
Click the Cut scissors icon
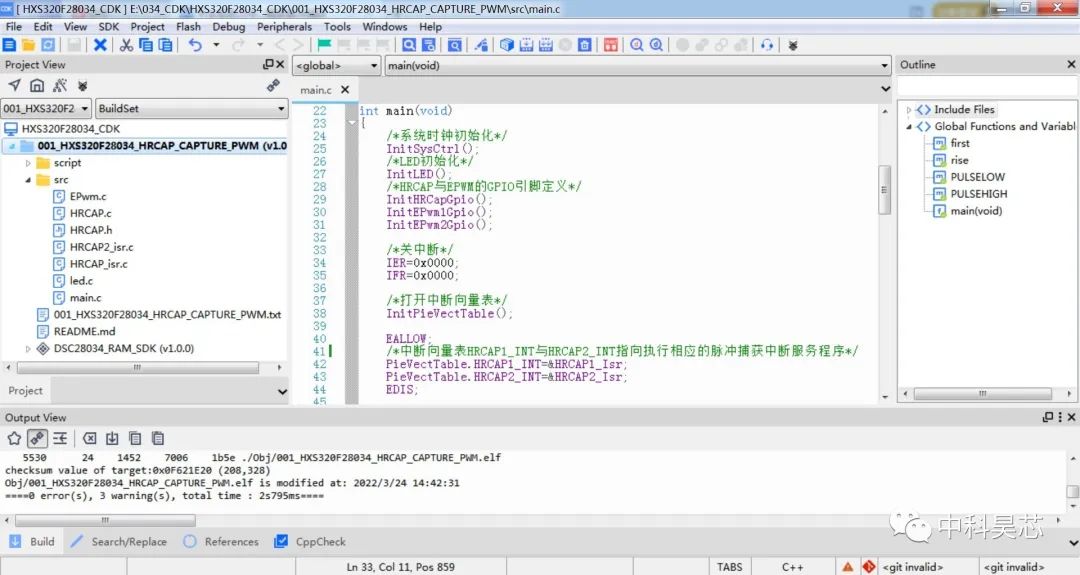click(126, 45)
